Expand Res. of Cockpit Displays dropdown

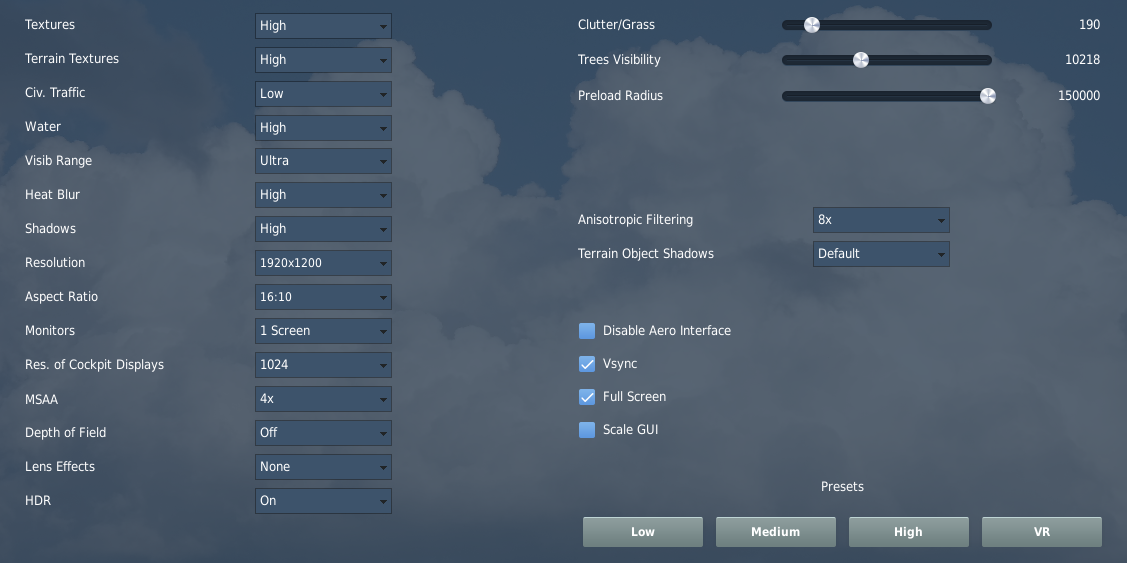[x=323, y=365]
